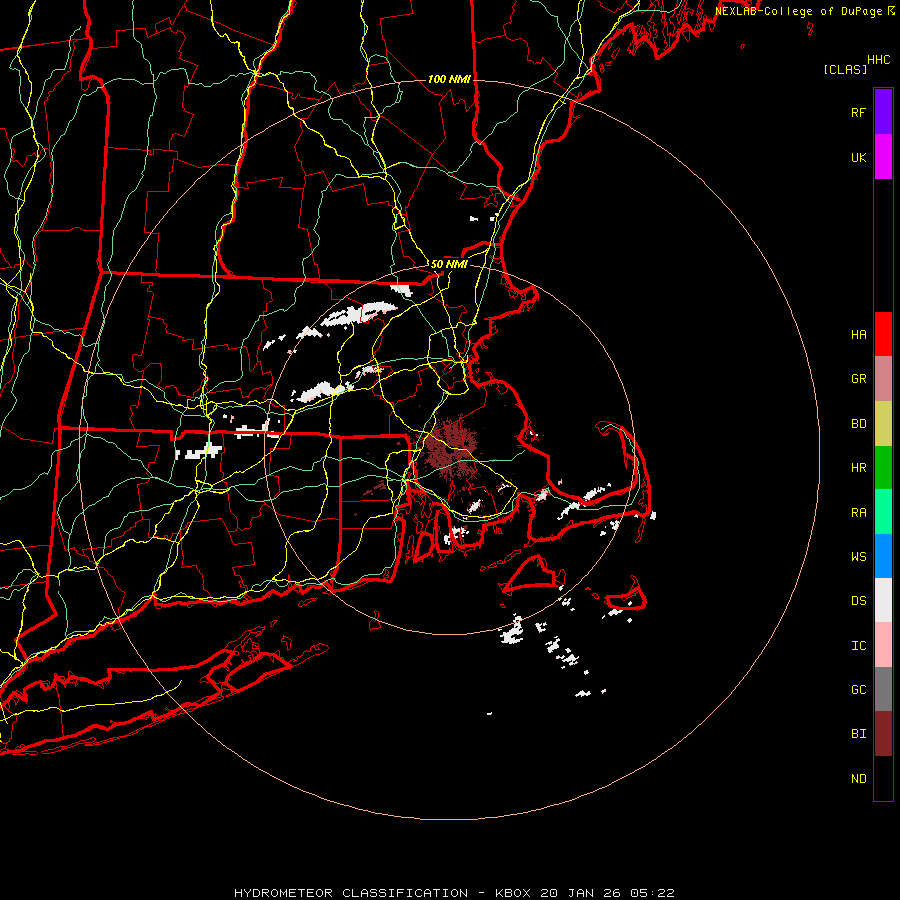Click the 50 NMI range ring label
Image resolution: width=900 pixels, height=900 pixels.
pos(449,265)
